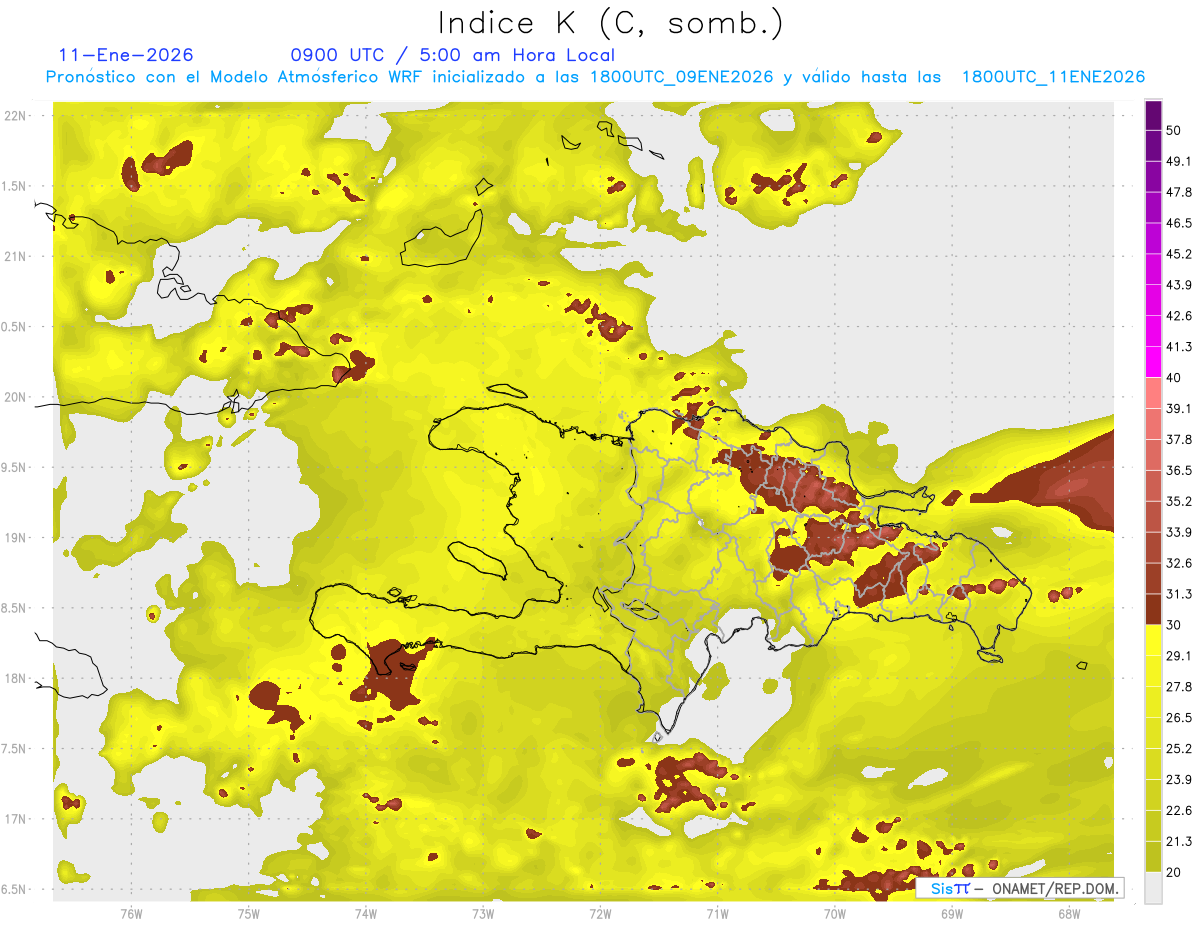Image resolution: width=1200 pixels, height=927 pixels.
Task: Click the '70W' longitude label
Action: click(835, 913)
